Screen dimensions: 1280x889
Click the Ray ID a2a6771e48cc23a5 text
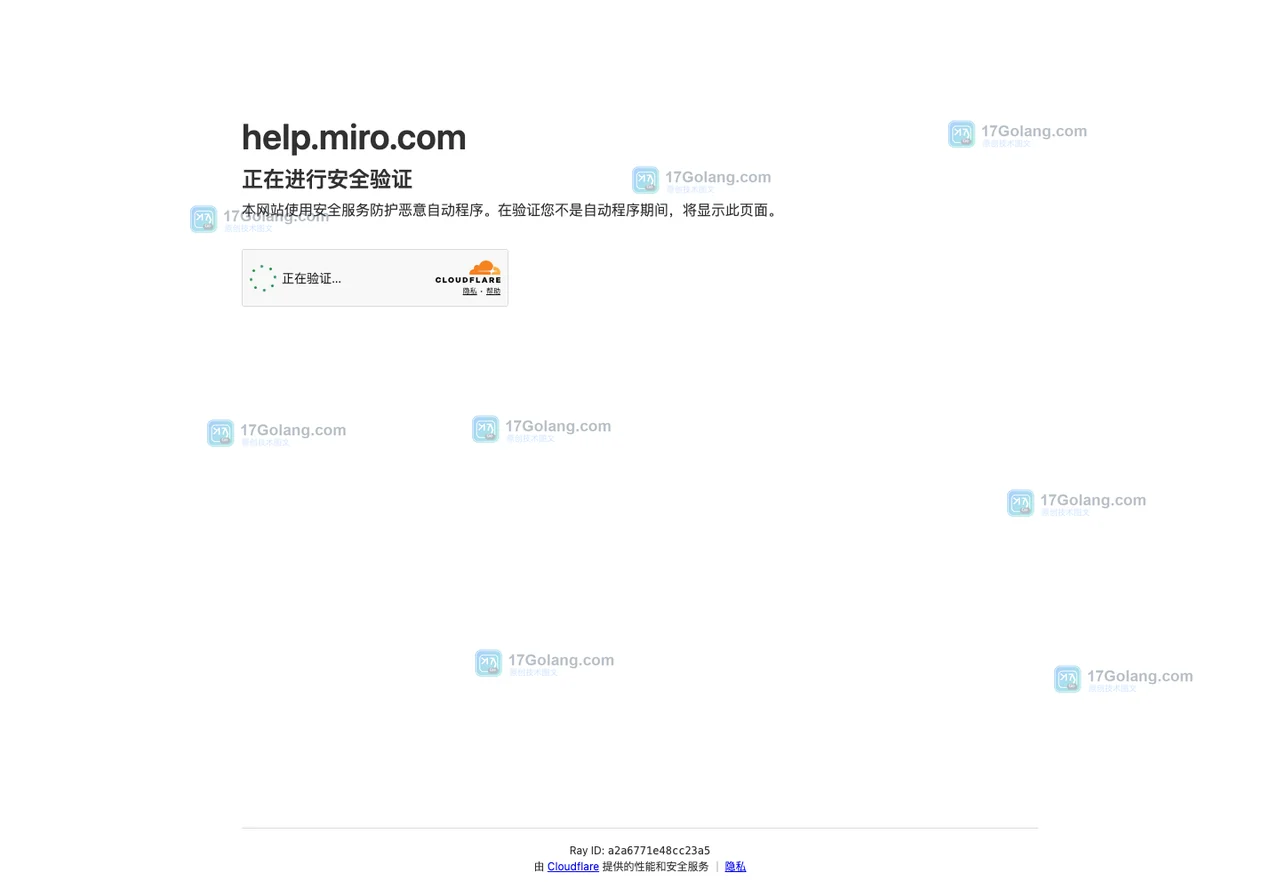[640, 851]
